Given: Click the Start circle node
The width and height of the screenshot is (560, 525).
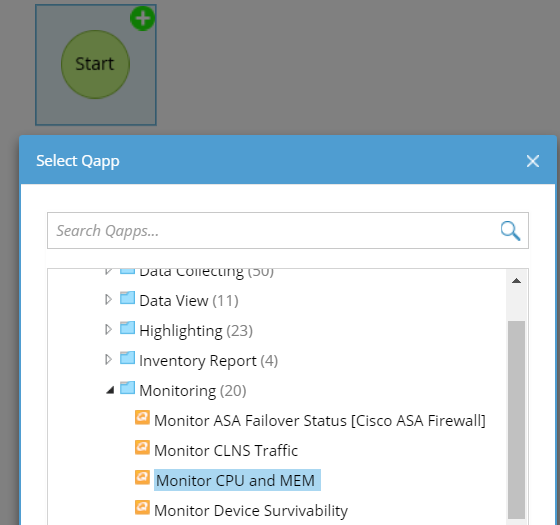Looking at the screenshot, I should coord(95,64).
